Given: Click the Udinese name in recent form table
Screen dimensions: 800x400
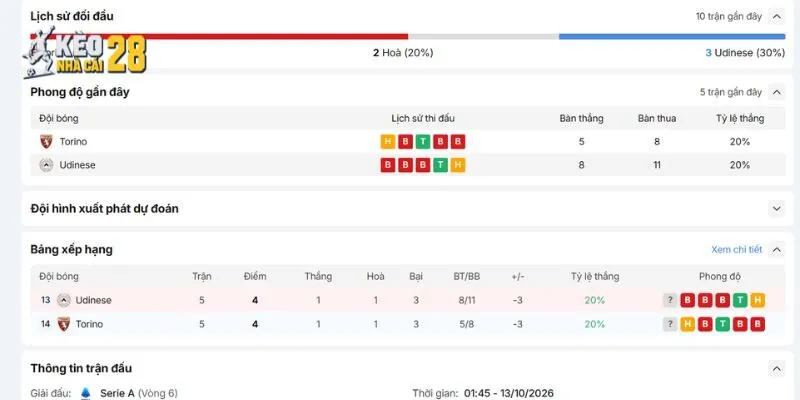Looking at the screenshot, I should 78,165.
